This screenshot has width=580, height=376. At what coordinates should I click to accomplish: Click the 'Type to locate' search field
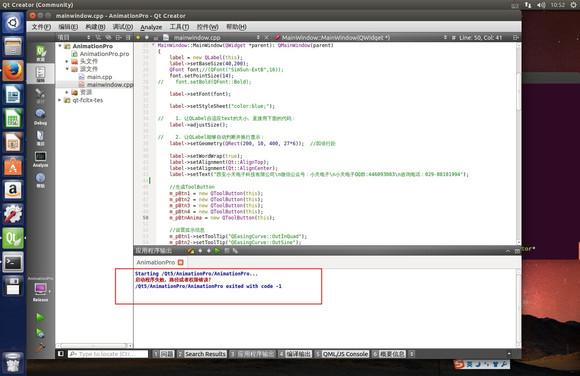108,354
